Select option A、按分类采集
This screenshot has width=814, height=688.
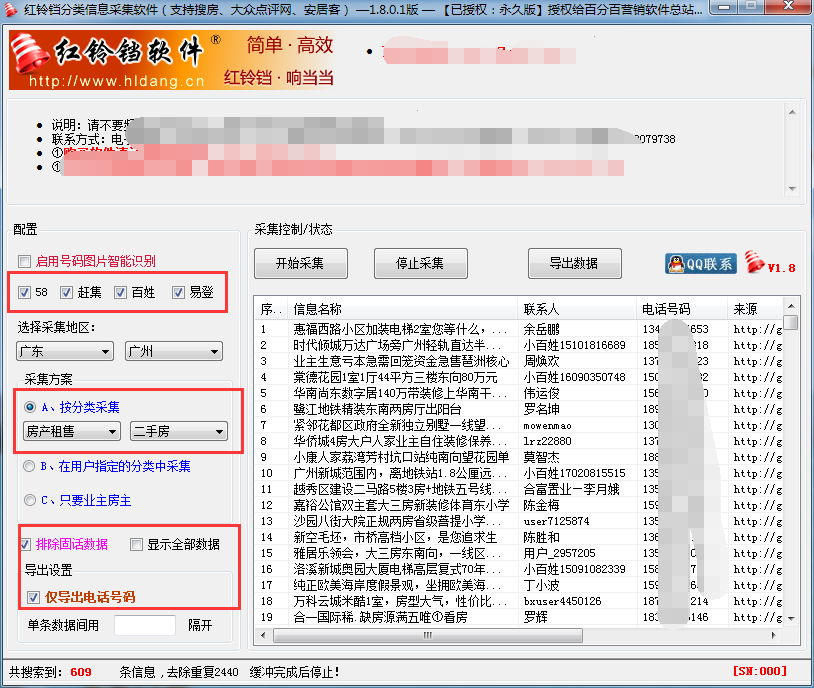30,407
